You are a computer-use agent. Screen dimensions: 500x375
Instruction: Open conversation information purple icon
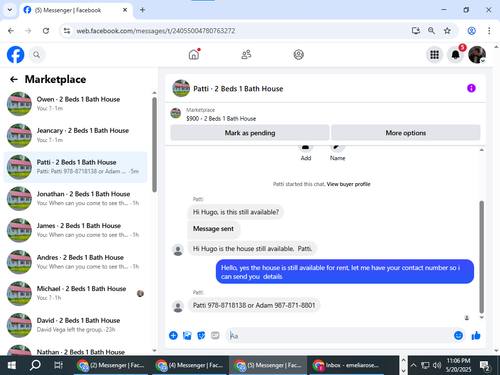471,88
